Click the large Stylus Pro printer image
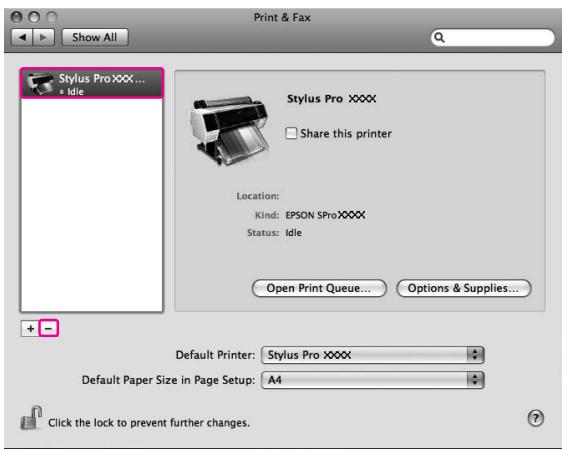The height and width of the screenshot is (451, 565). [230, 130]
